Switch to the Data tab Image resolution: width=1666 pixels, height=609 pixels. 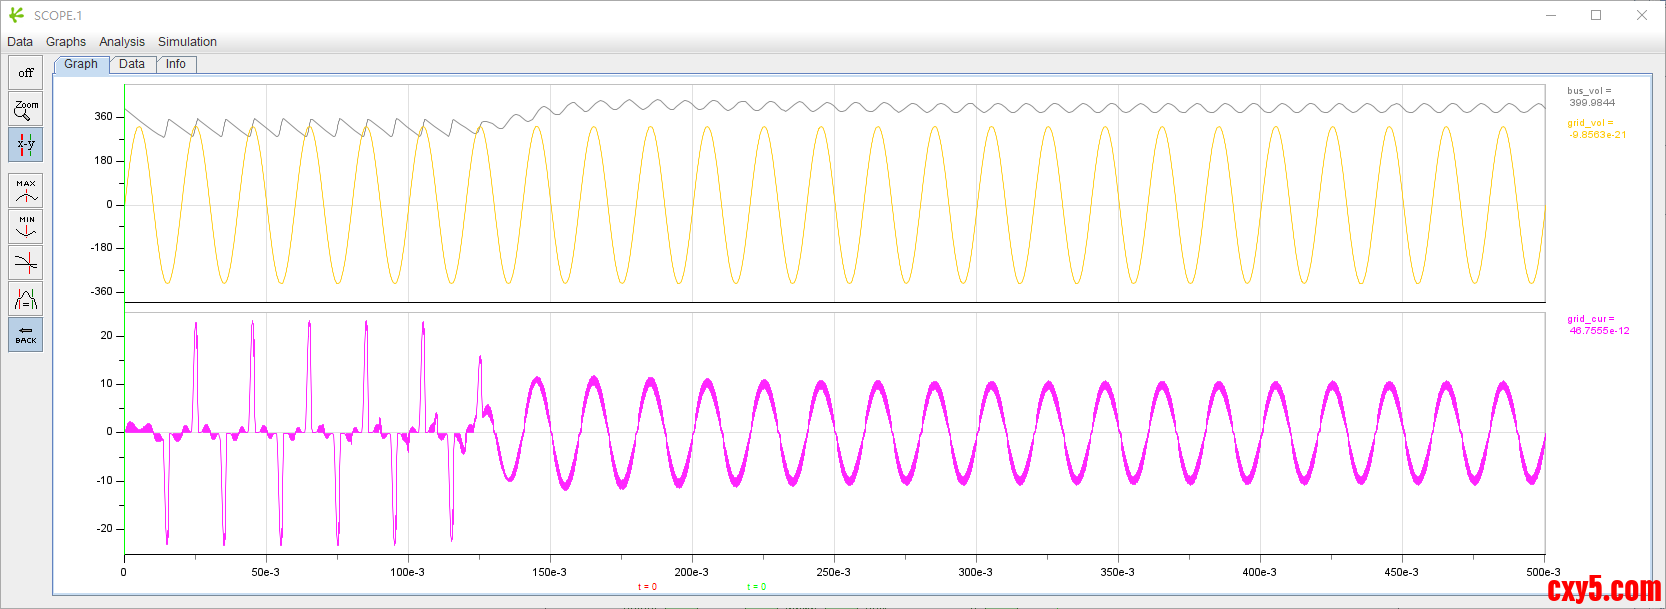[132, 64]
